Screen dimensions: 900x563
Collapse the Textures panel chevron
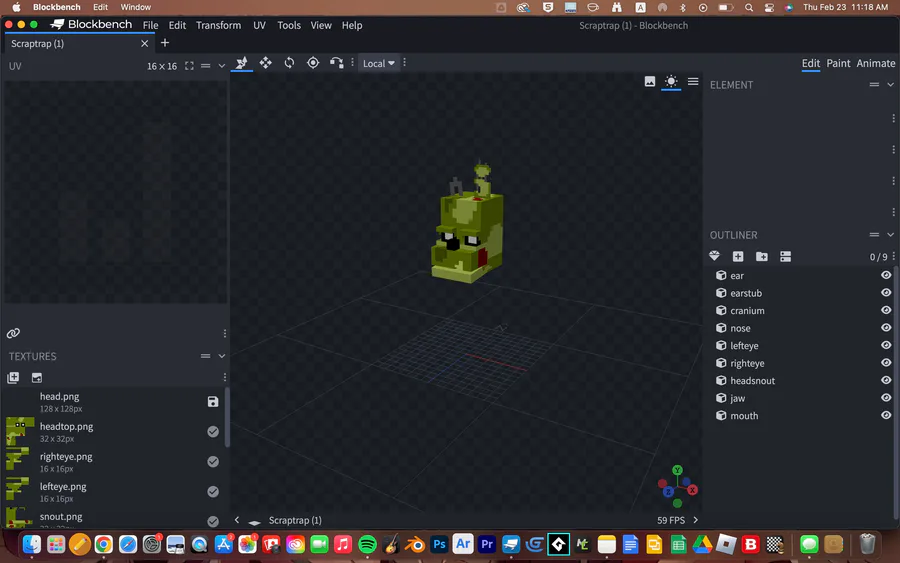[x=222, y=356]
